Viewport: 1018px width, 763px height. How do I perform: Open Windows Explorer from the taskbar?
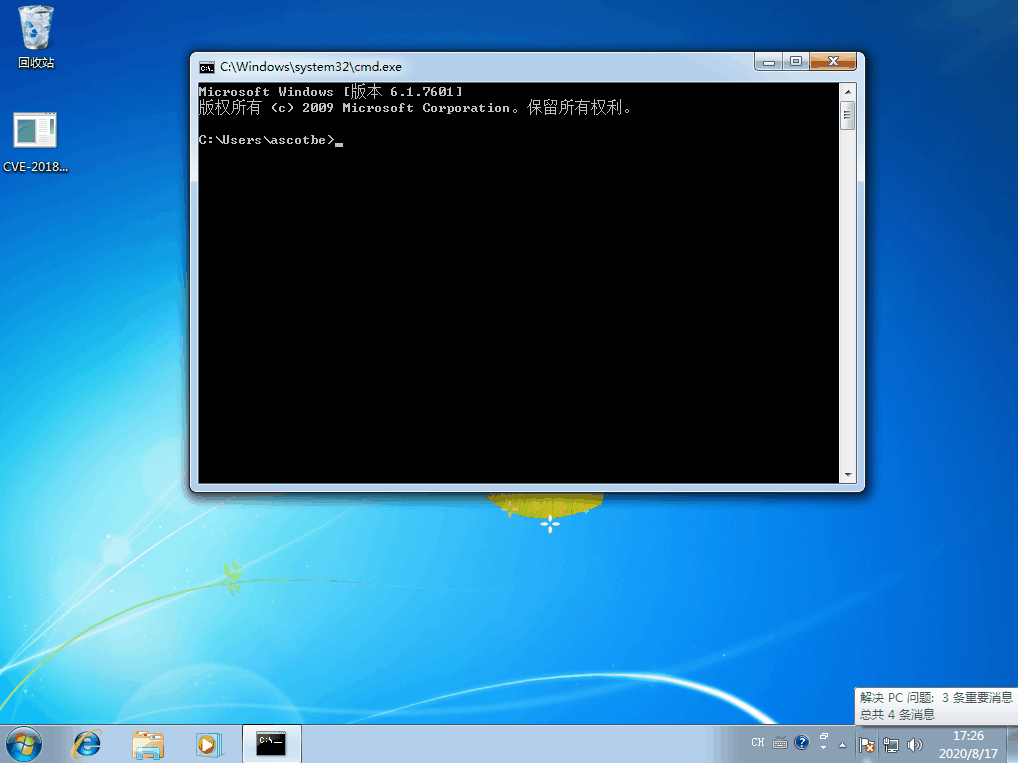point(148,744)
